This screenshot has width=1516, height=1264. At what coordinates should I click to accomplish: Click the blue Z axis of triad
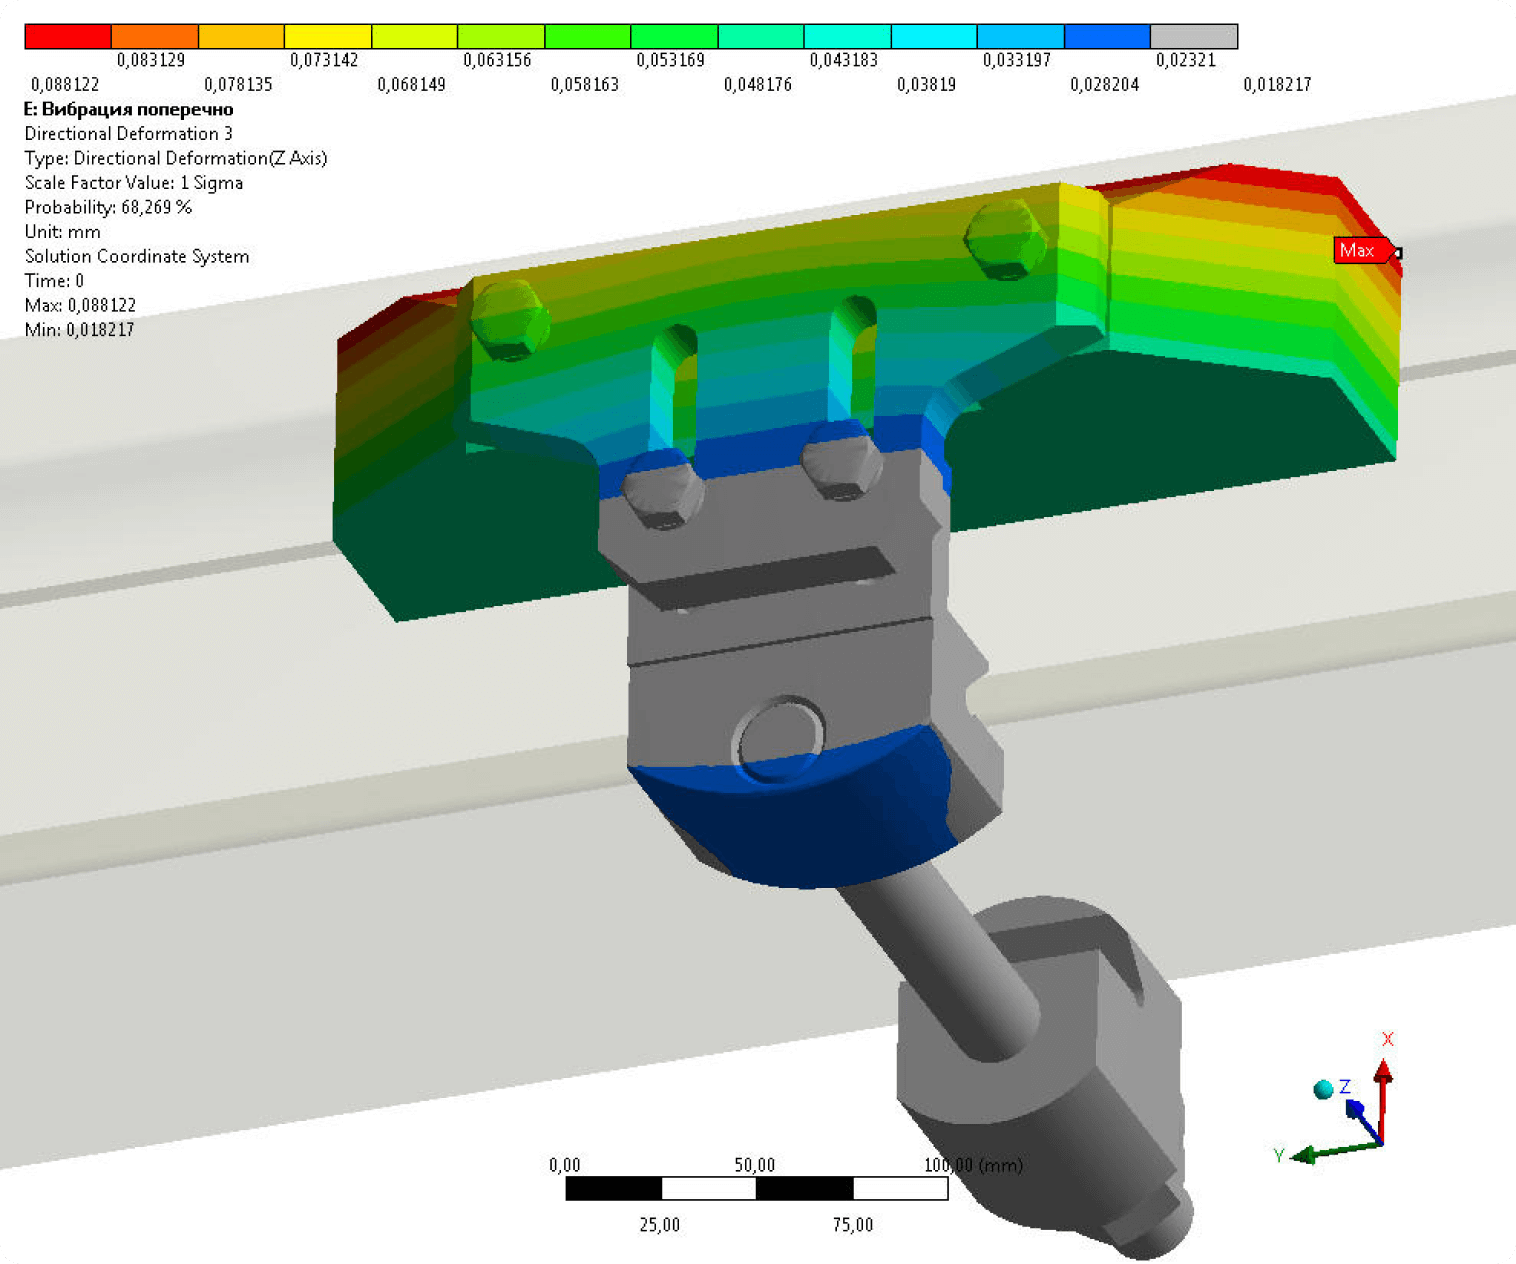click(x=1364, y=1121)
